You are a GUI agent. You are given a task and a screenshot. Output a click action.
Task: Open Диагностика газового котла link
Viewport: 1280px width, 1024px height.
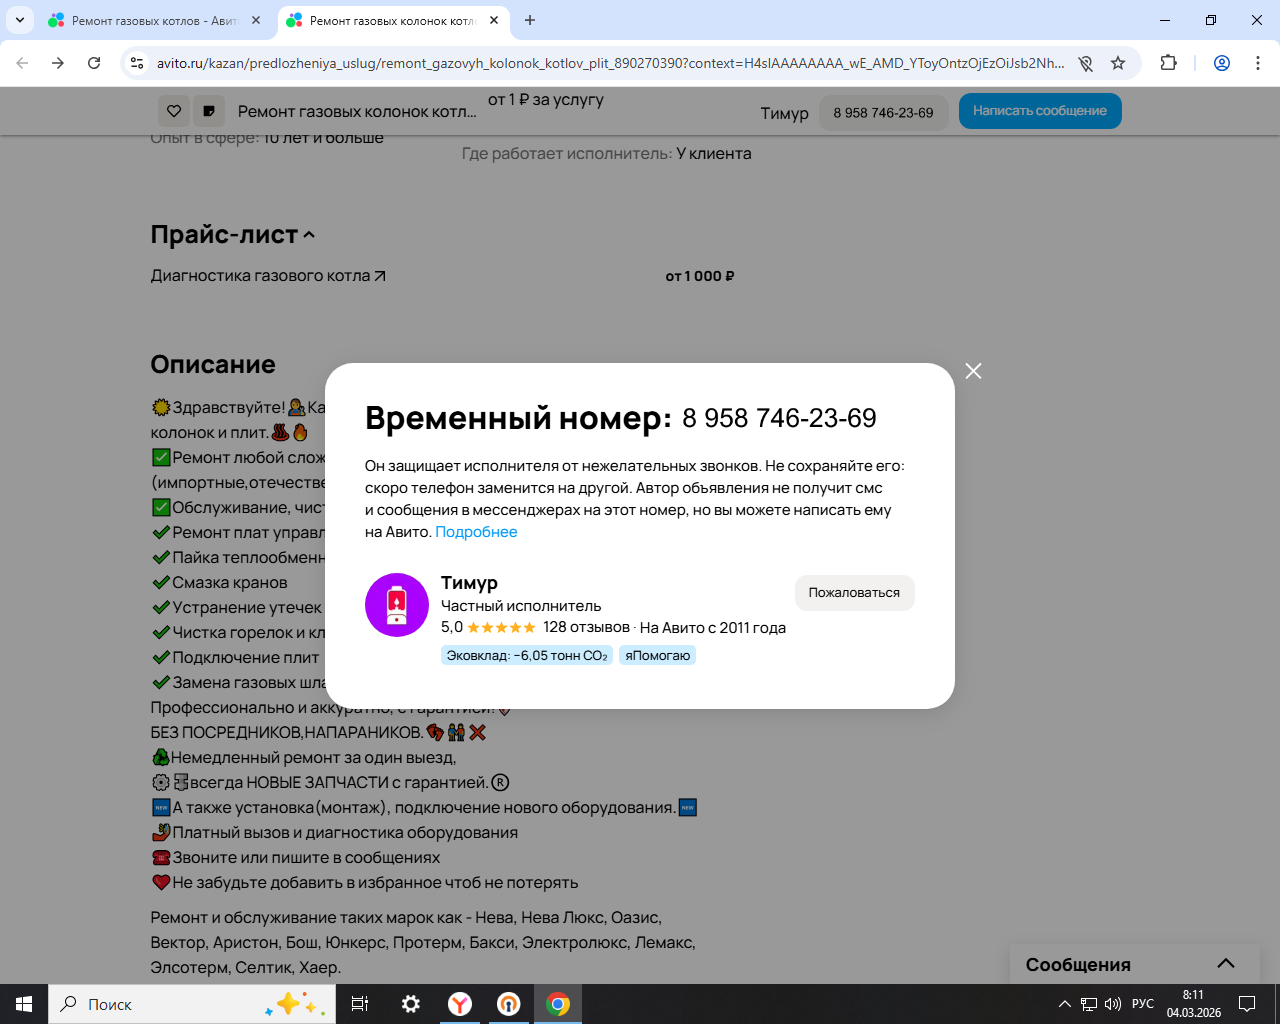[x=268, y=276]
